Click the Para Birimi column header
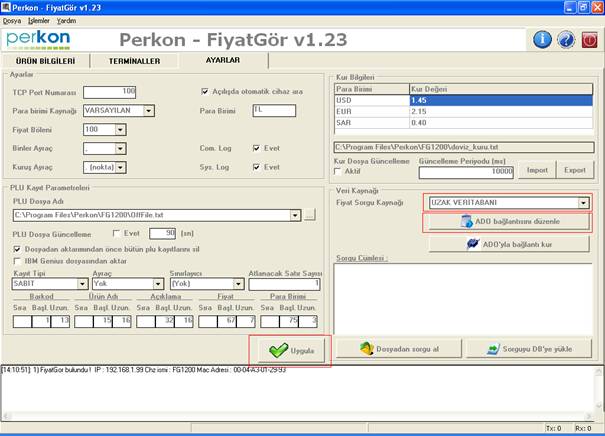This screenshot has height=436, width=605. pyautogui.click(x=372, y=89)
